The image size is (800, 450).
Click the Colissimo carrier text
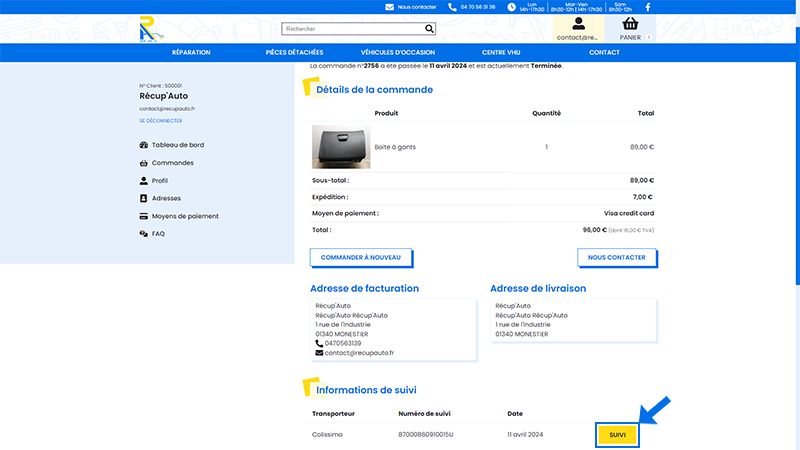(x=327, y=435)
